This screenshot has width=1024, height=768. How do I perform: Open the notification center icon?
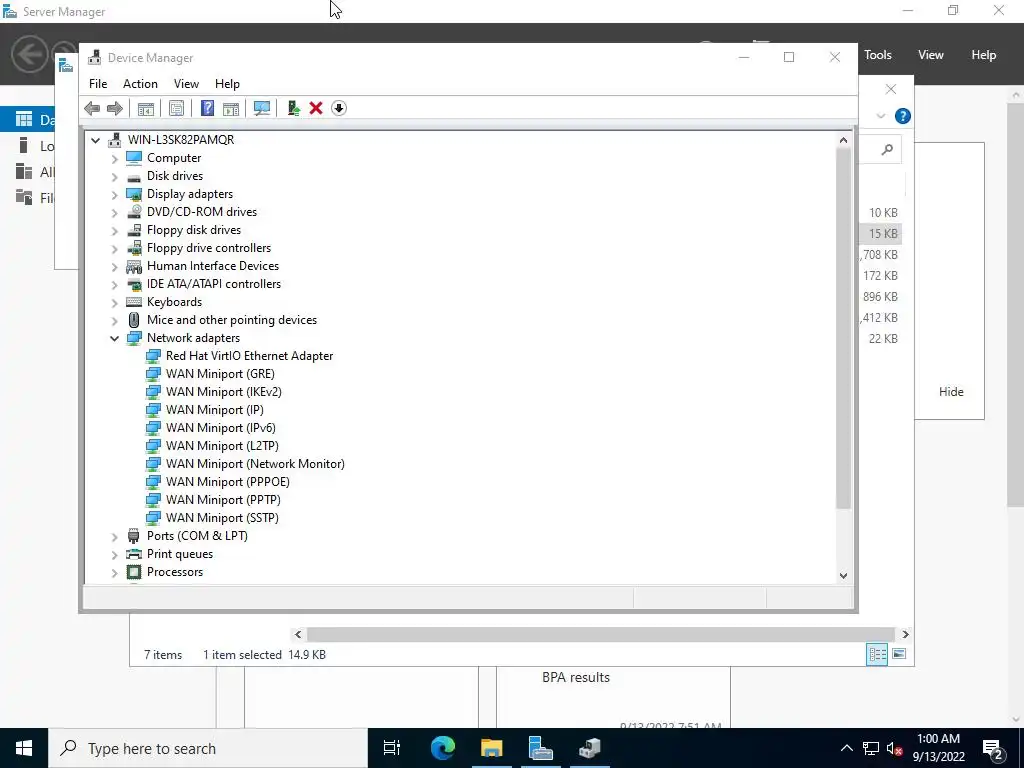coord(993,748)
